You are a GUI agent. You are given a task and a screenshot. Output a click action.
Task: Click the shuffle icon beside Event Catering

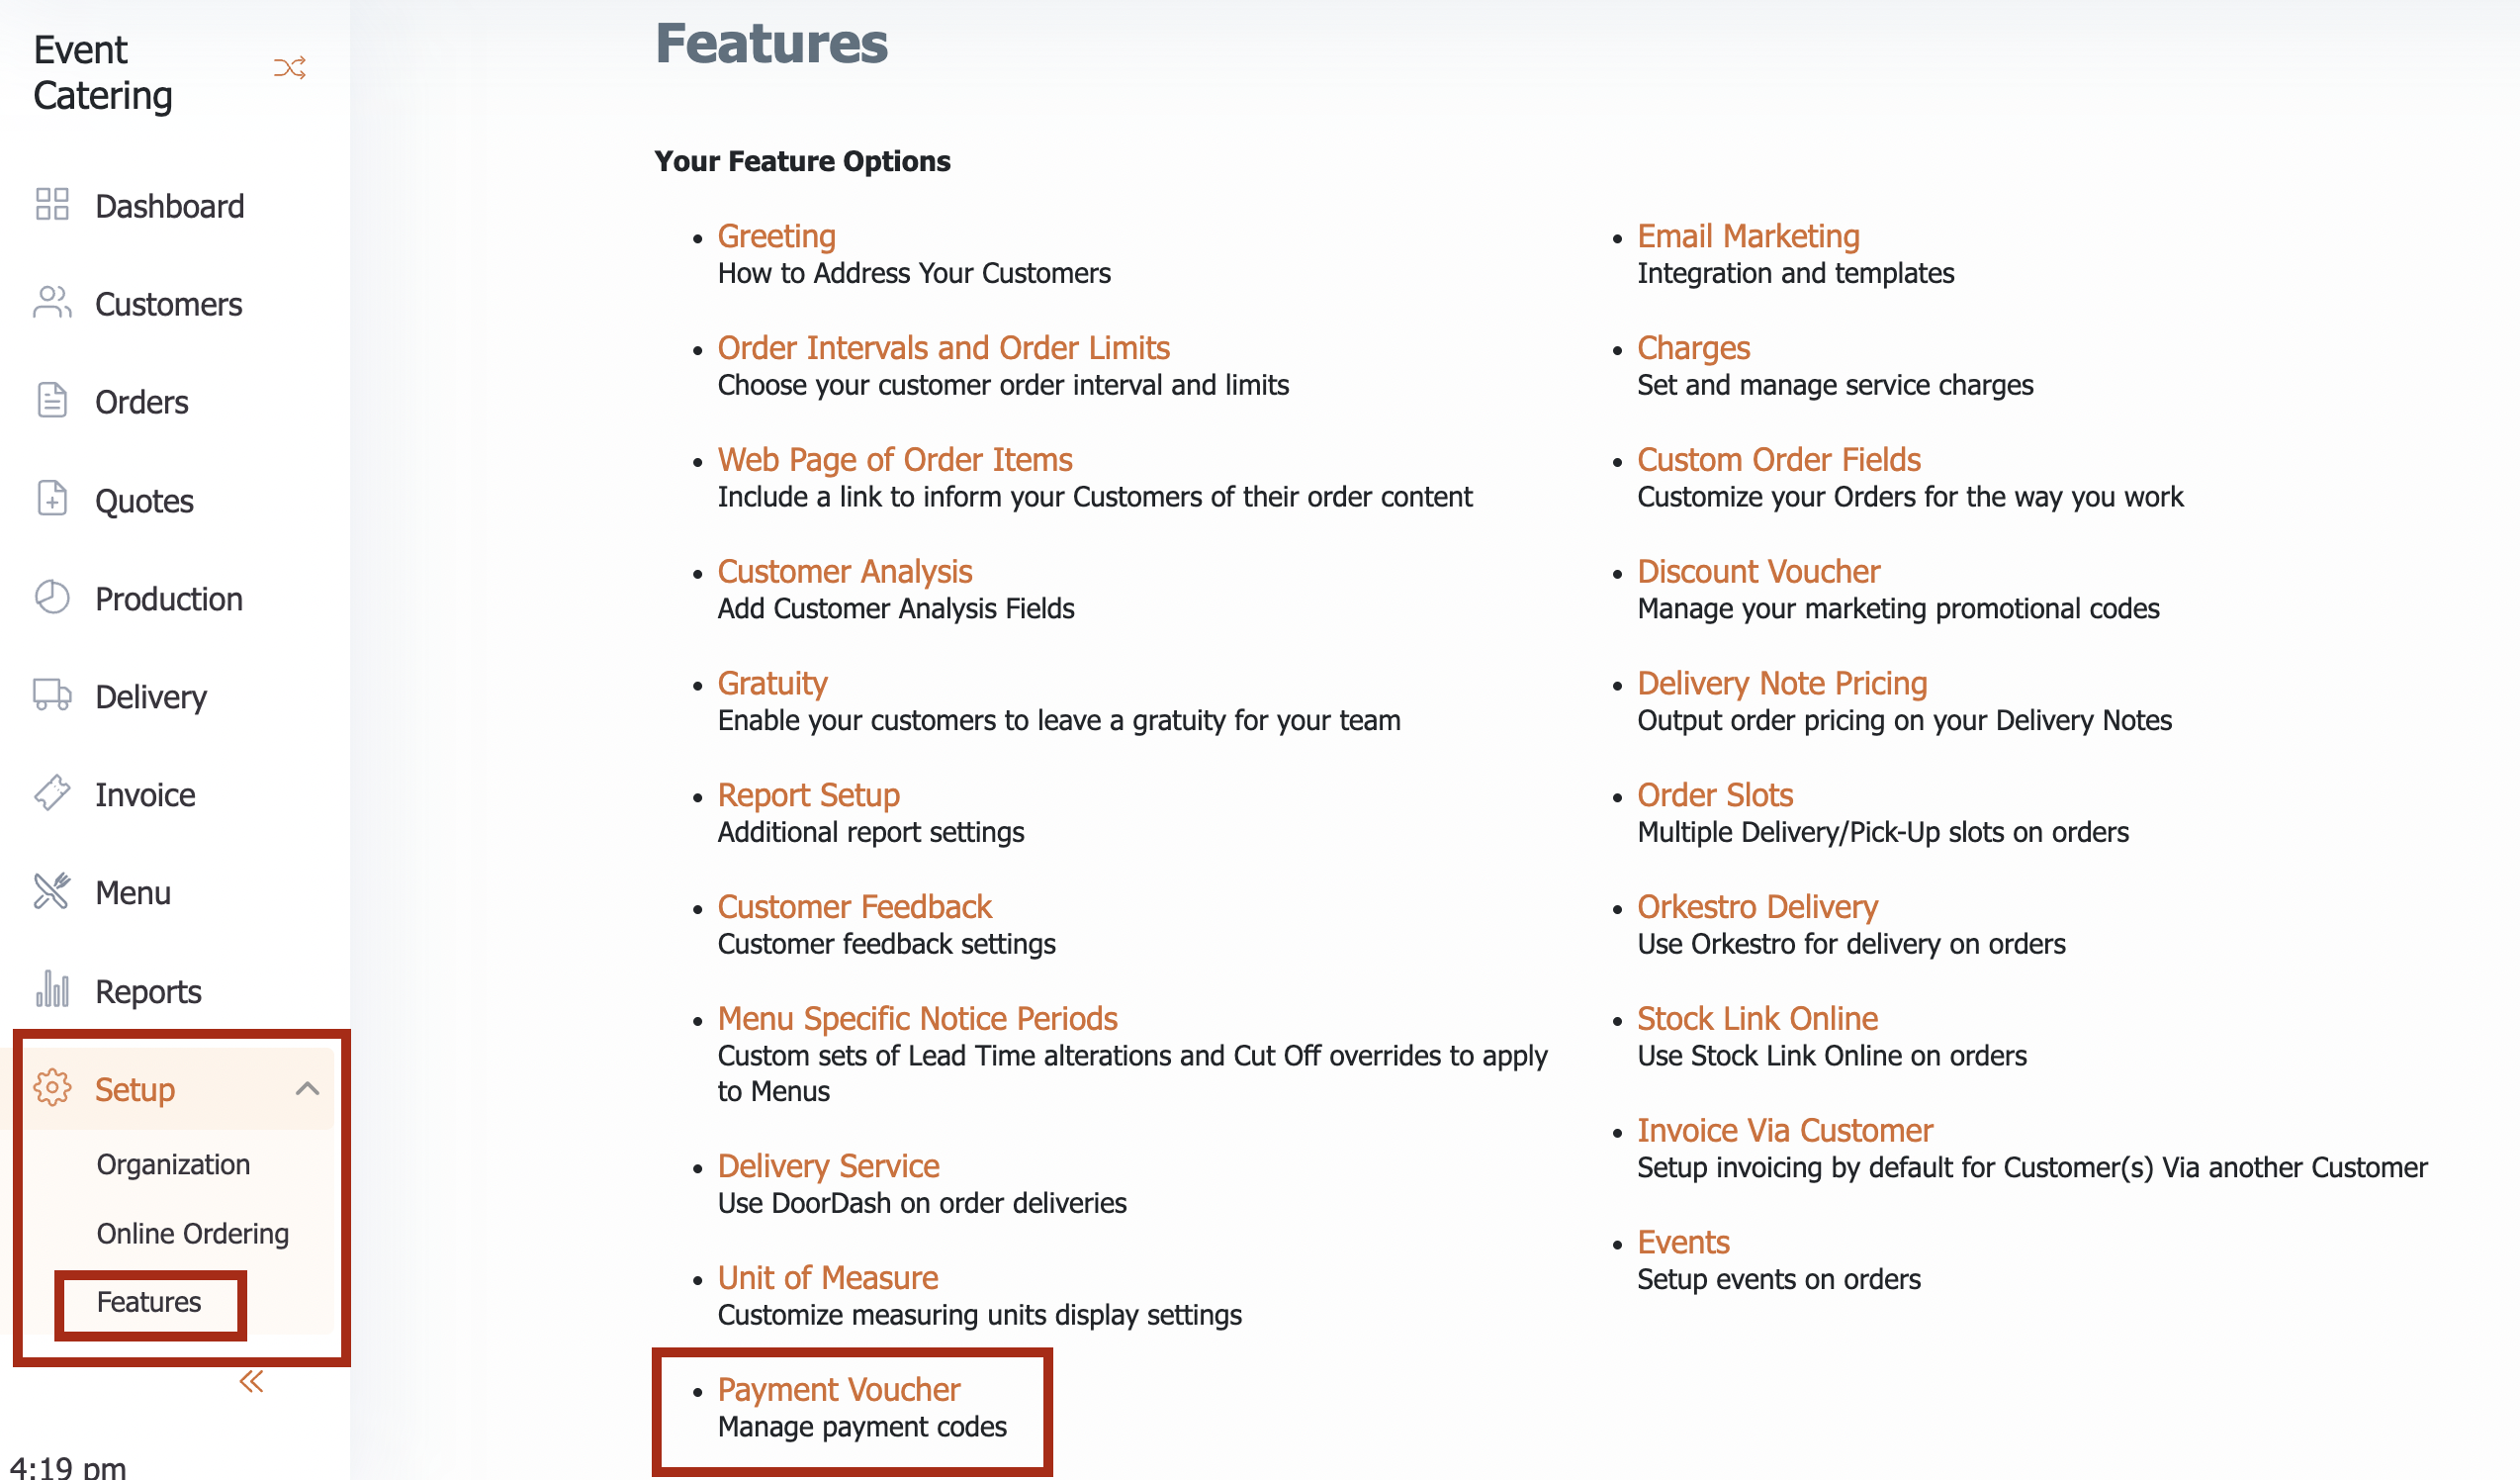point(290,68)
